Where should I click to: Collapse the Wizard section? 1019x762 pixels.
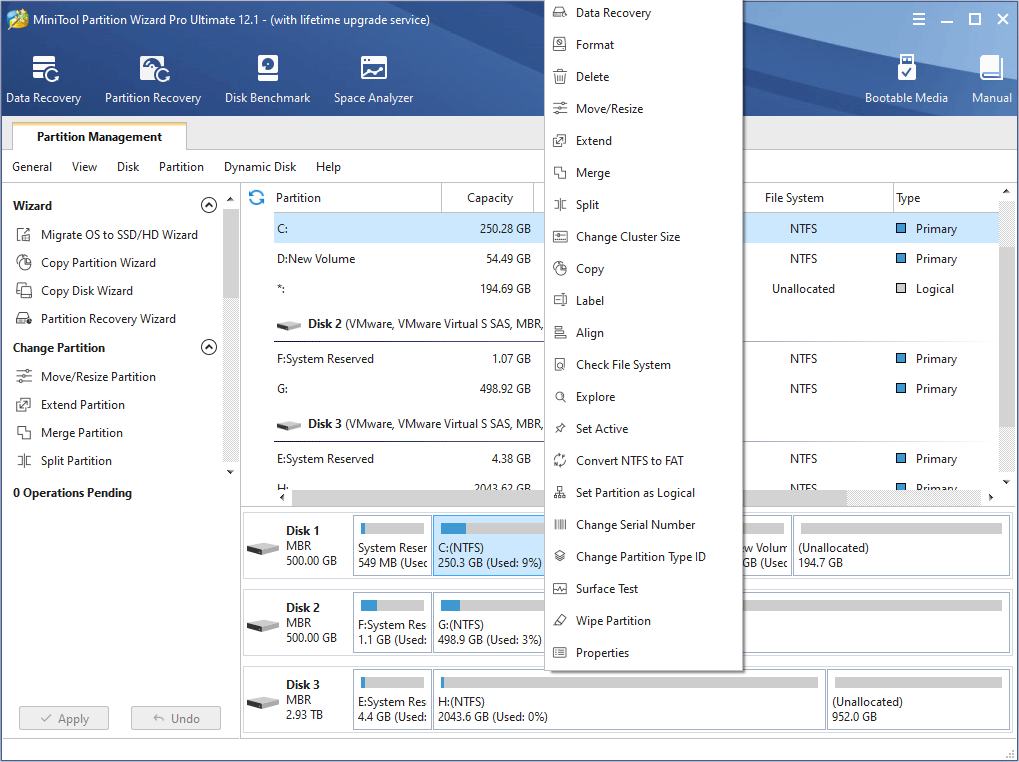(209, 204)
